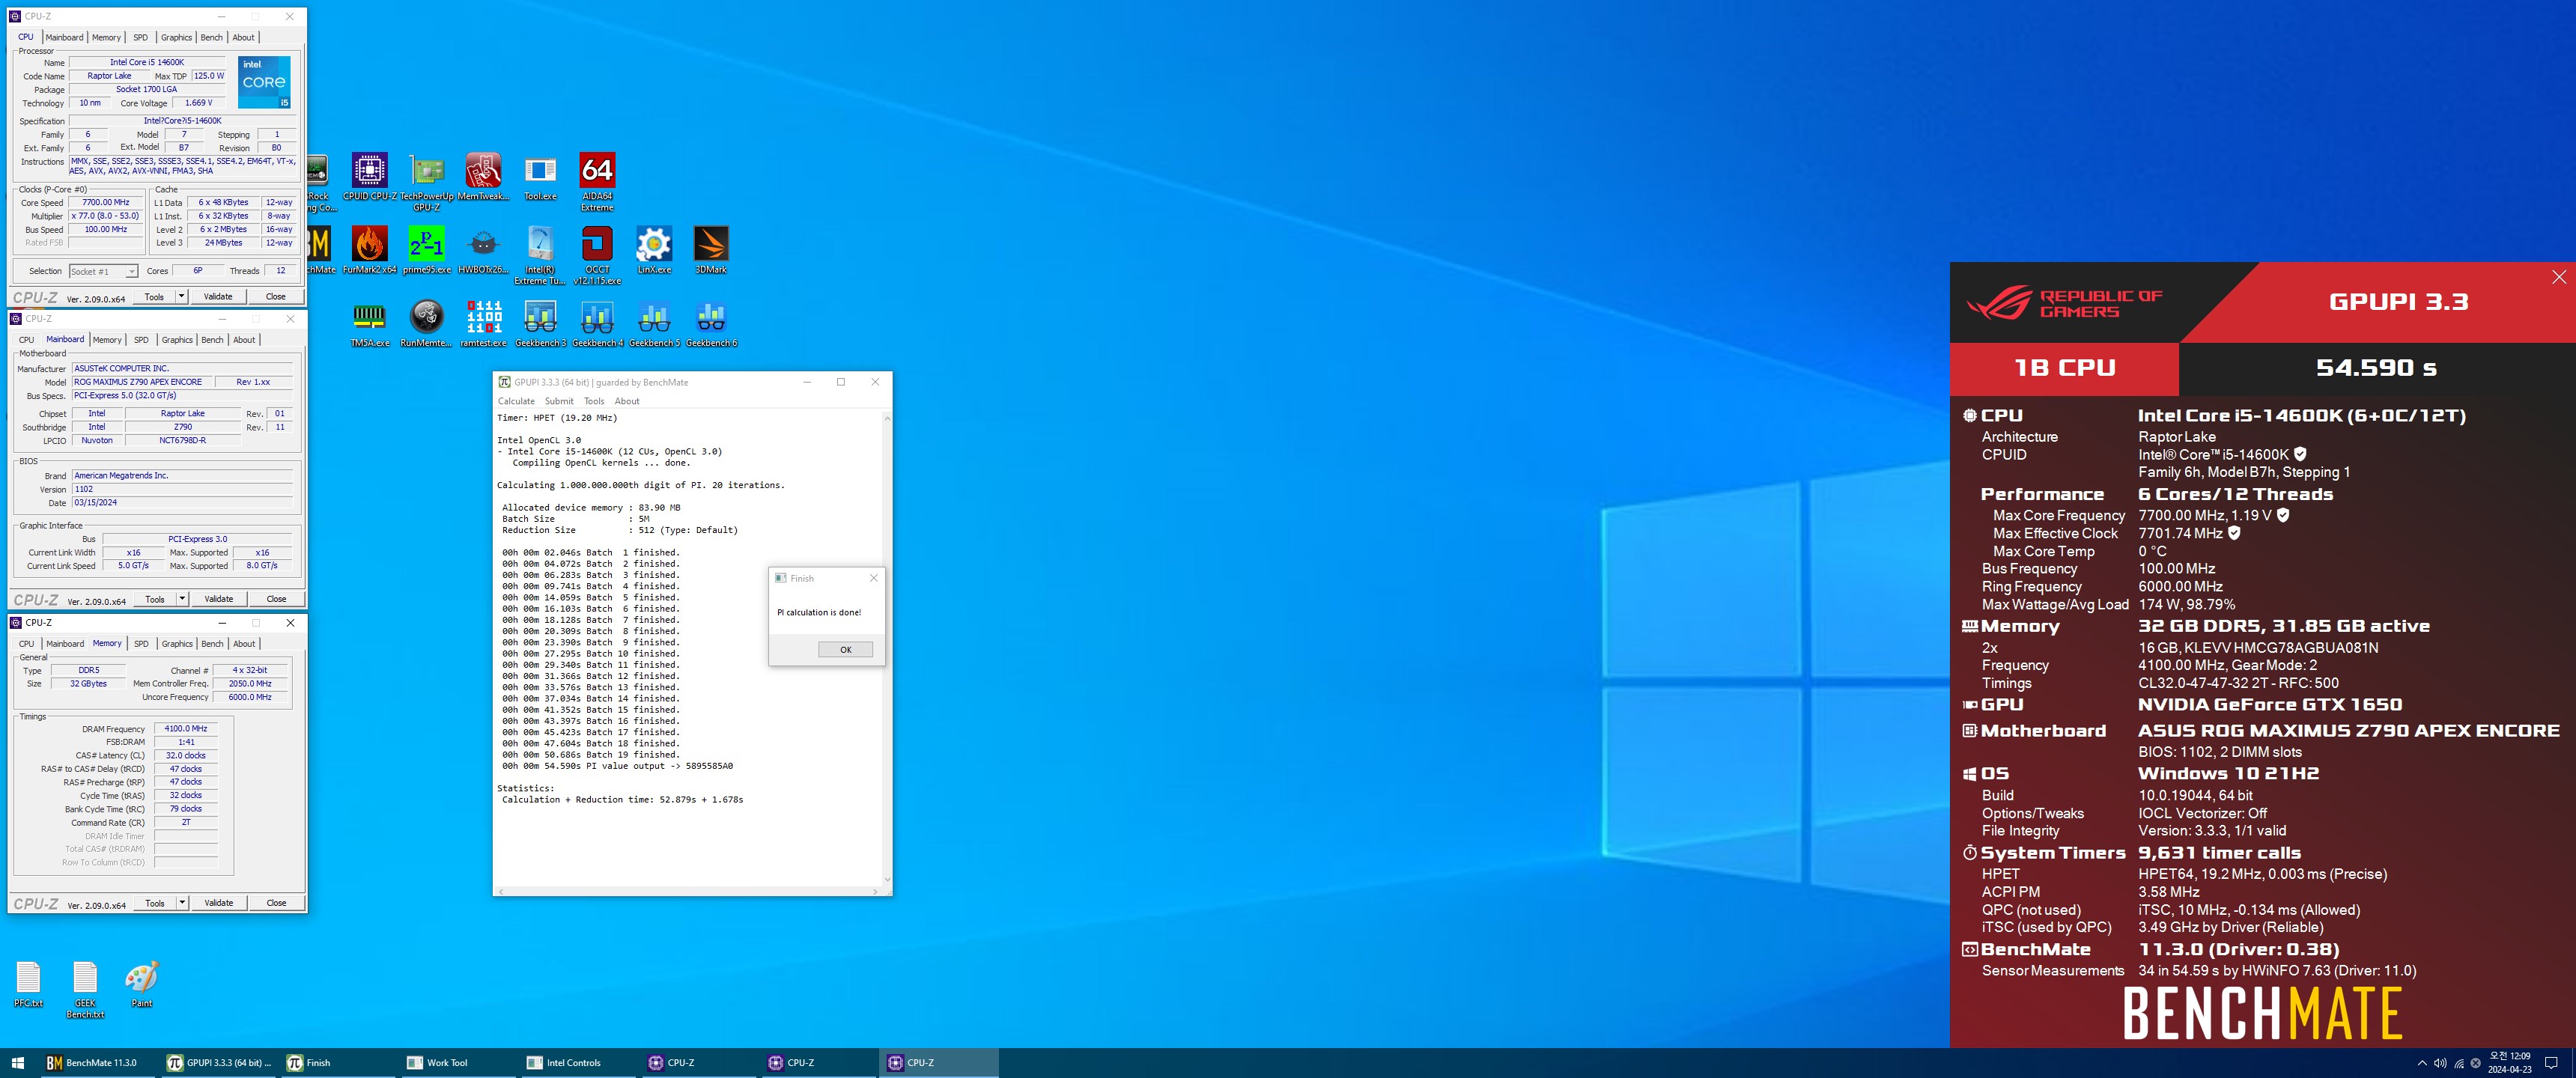
Task: Open FurMark2 x64 desktop icon
Action: coord(369,250)
